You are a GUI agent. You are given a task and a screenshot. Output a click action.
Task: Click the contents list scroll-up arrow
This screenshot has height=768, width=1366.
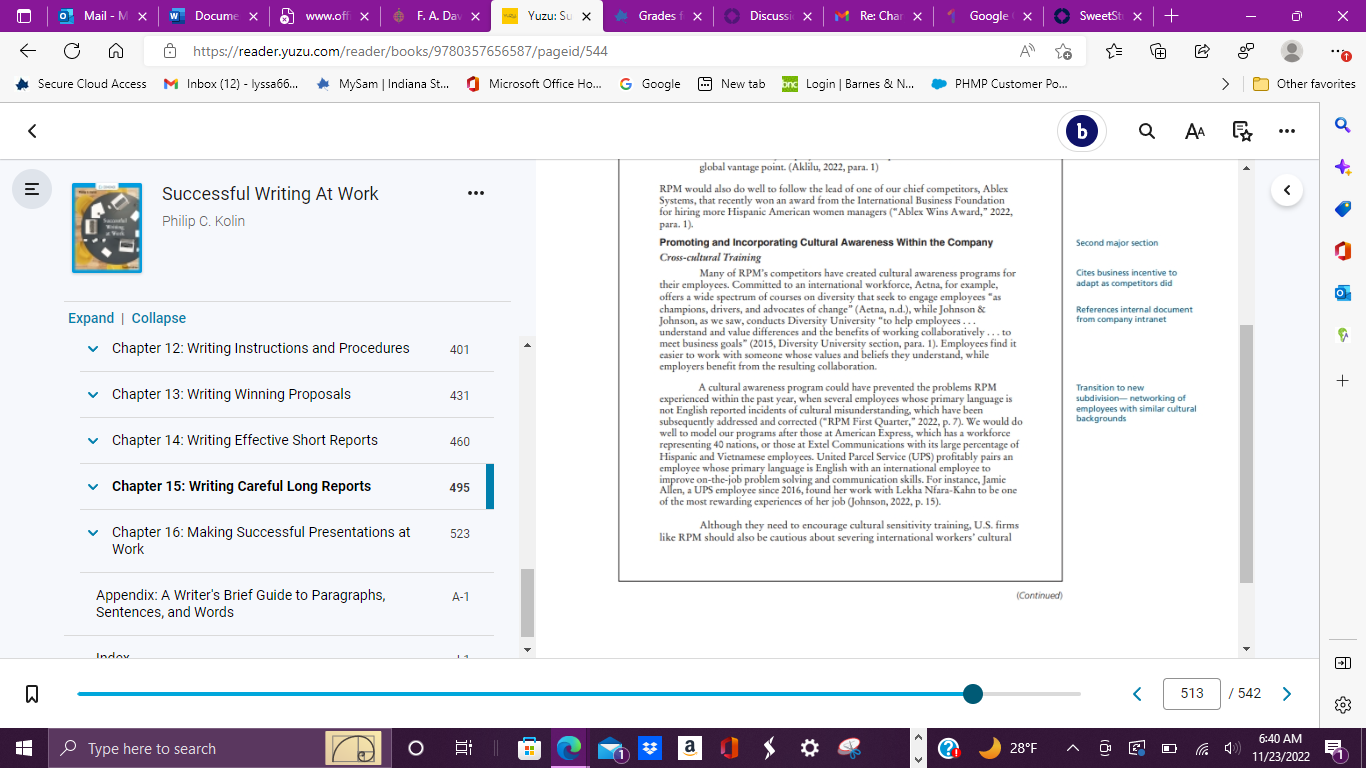click(x=527, y=345)
